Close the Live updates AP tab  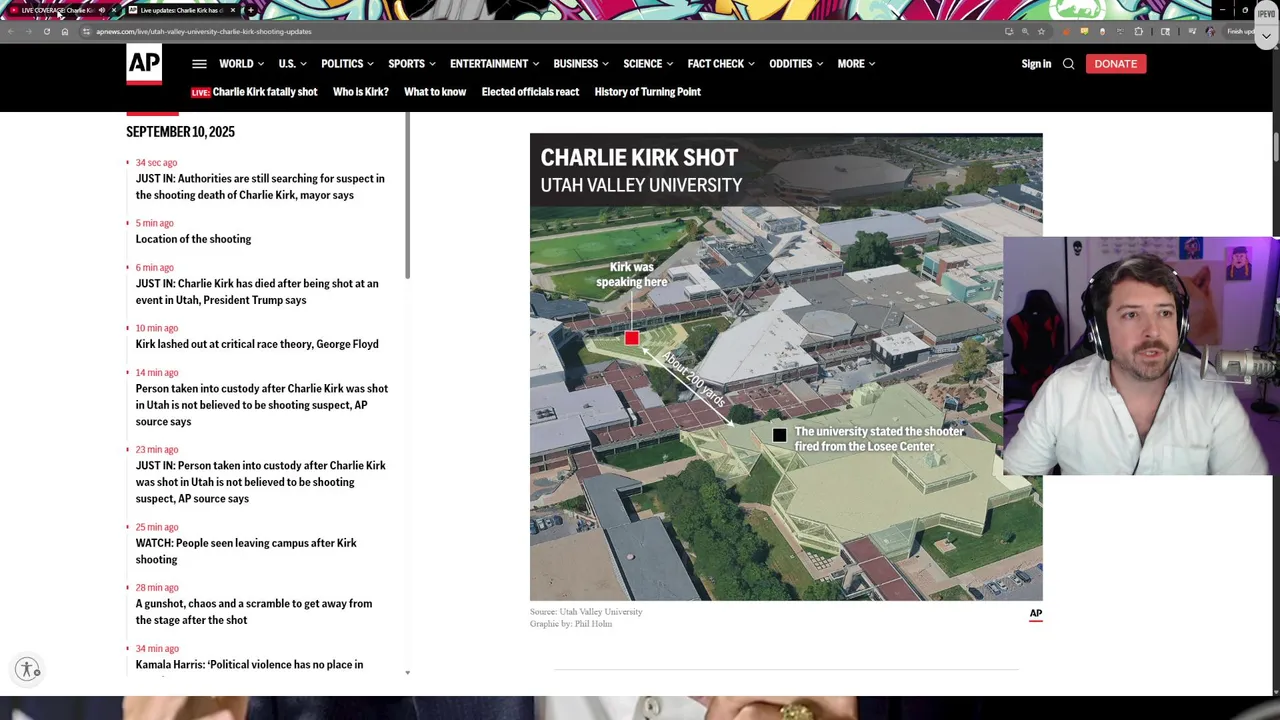tap(233, 10)
